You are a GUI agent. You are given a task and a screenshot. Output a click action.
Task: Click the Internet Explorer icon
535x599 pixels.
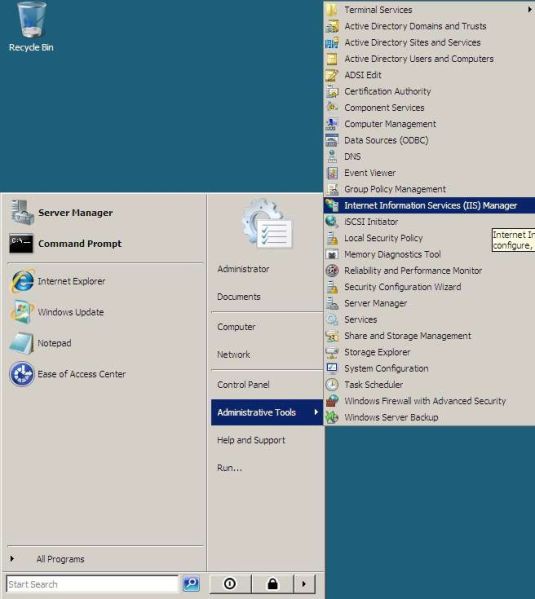click(x=22, y=282)
